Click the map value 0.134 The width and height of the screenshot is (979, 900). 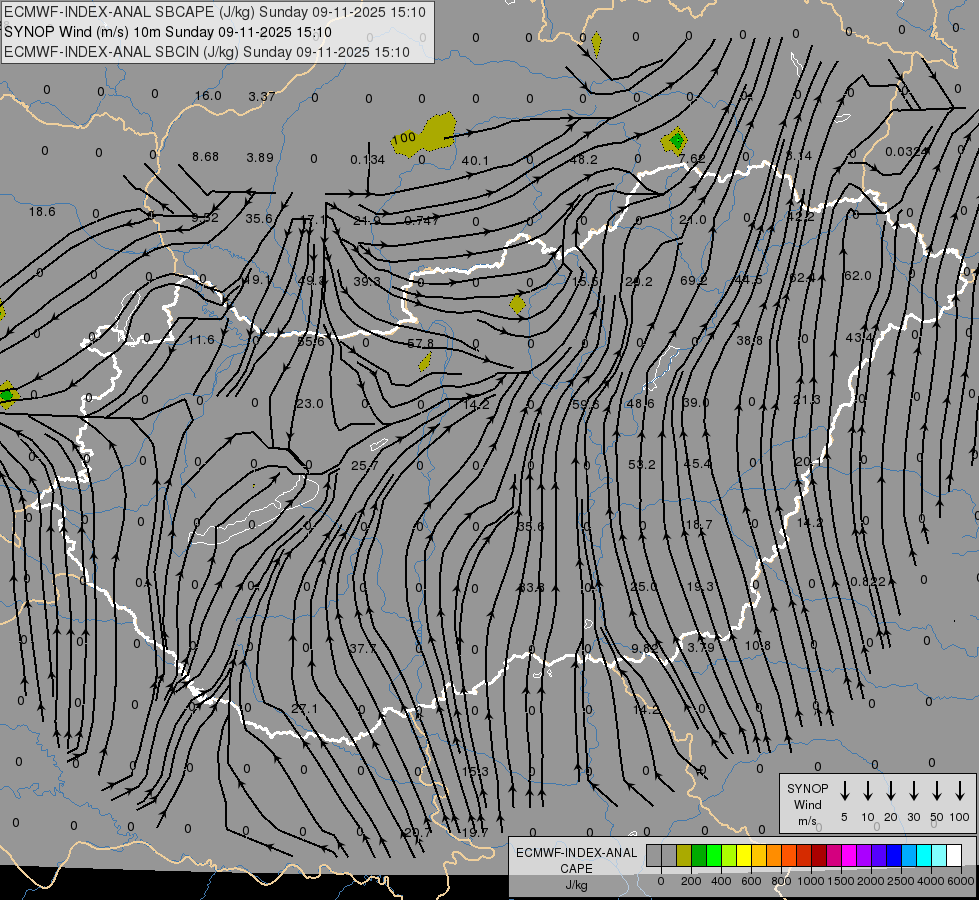pos(367,160)
